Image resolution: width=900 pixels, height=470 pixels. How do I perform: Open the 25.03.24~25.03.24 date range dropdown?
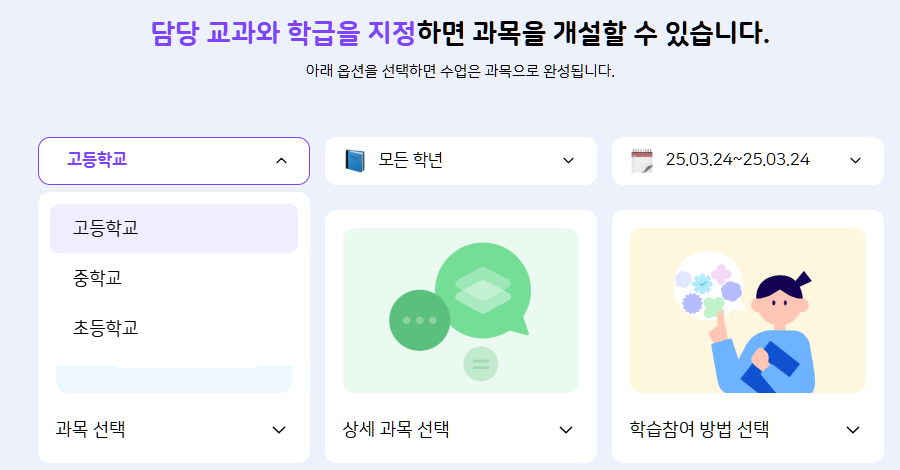[748, 161]
